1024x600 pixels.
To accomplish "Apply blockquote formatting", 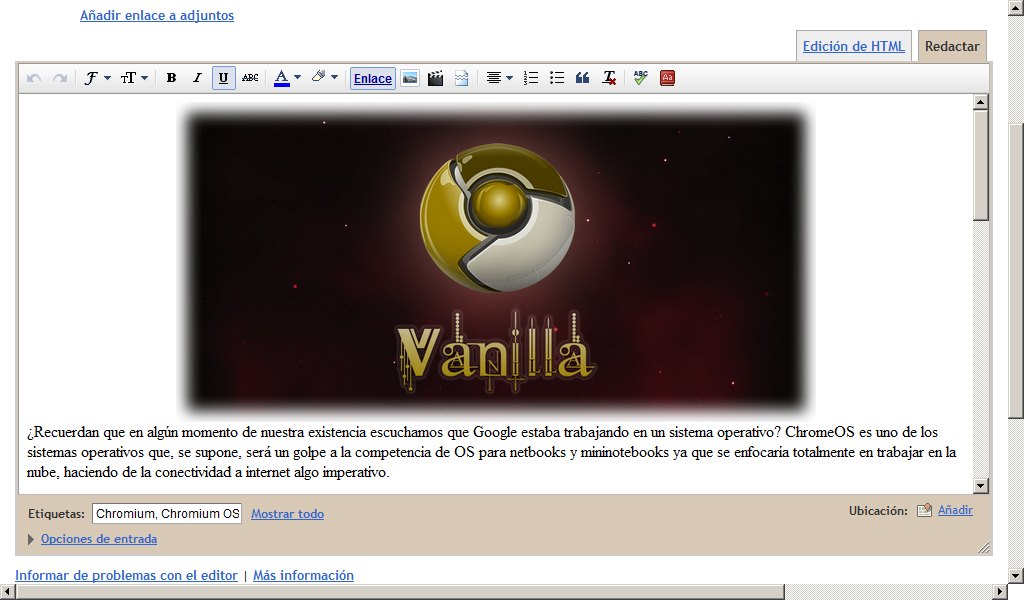I will pyautogui.click(x=583, y=78).
